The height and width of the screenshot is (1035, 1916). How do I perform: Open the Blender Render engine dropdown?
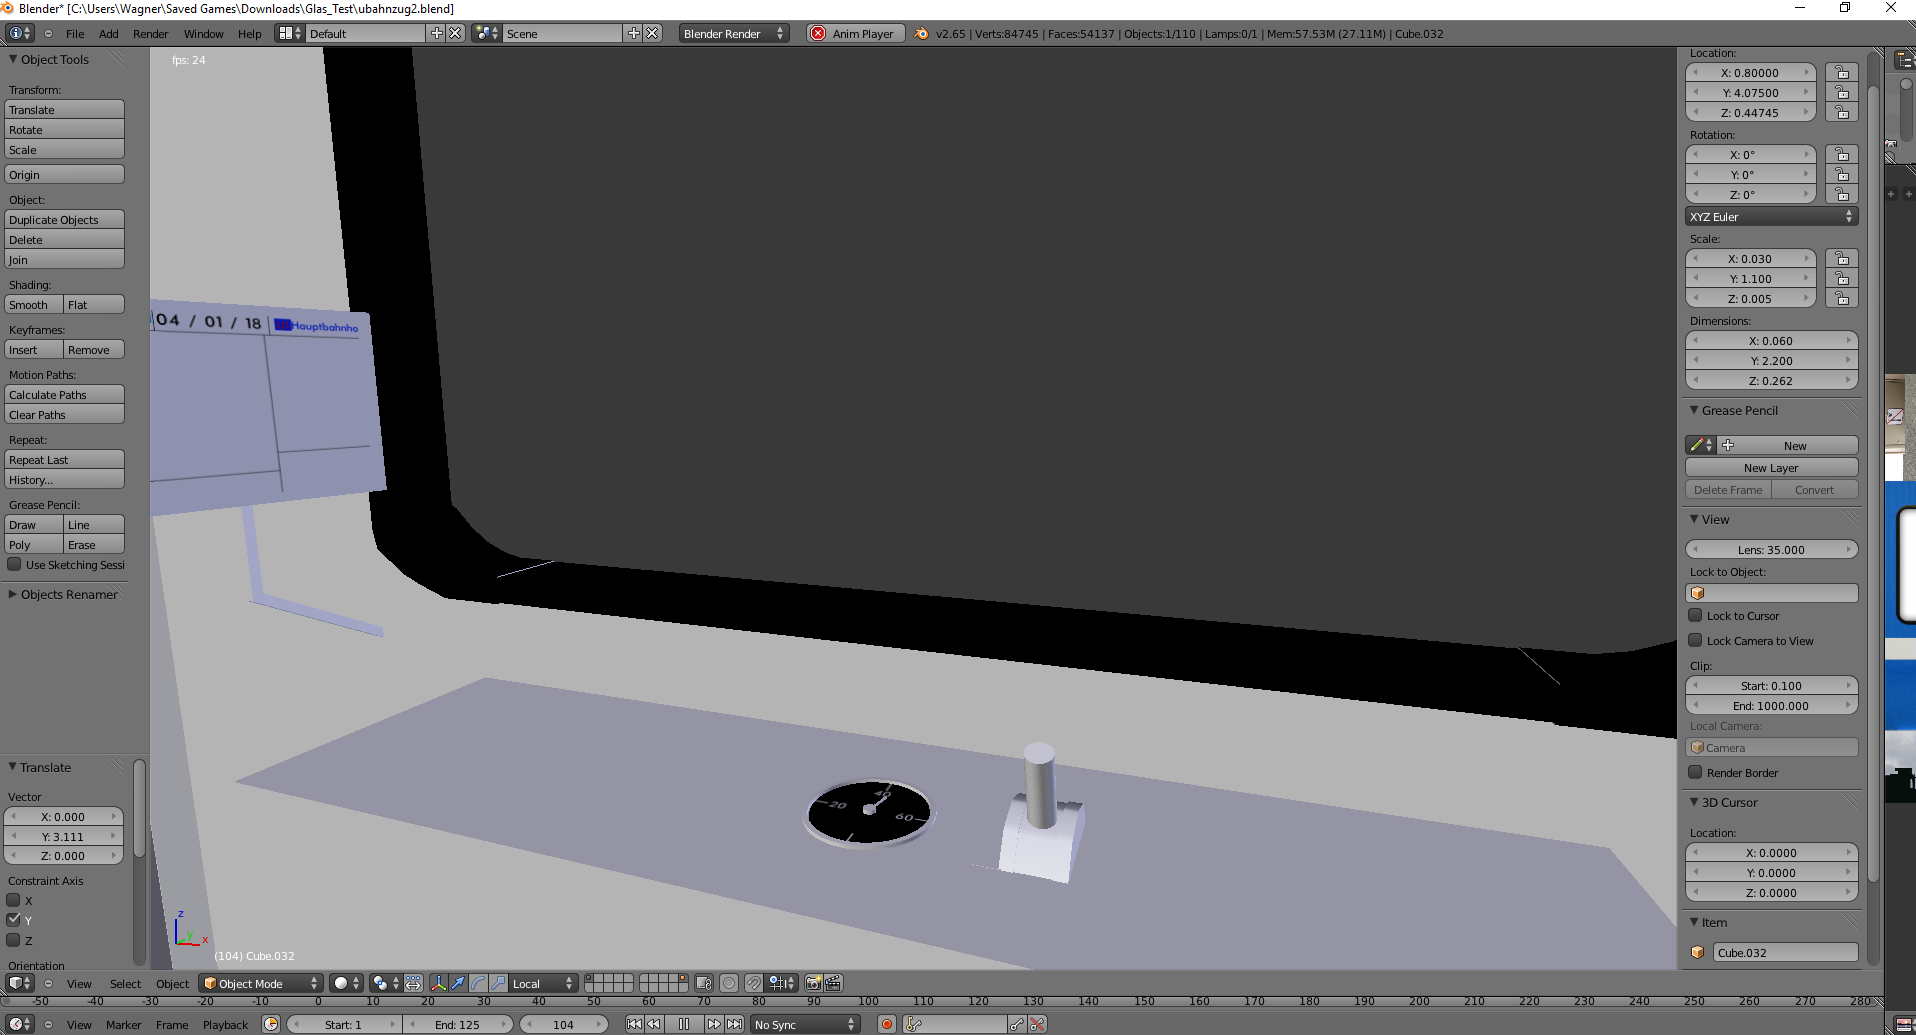pos(733,33)
